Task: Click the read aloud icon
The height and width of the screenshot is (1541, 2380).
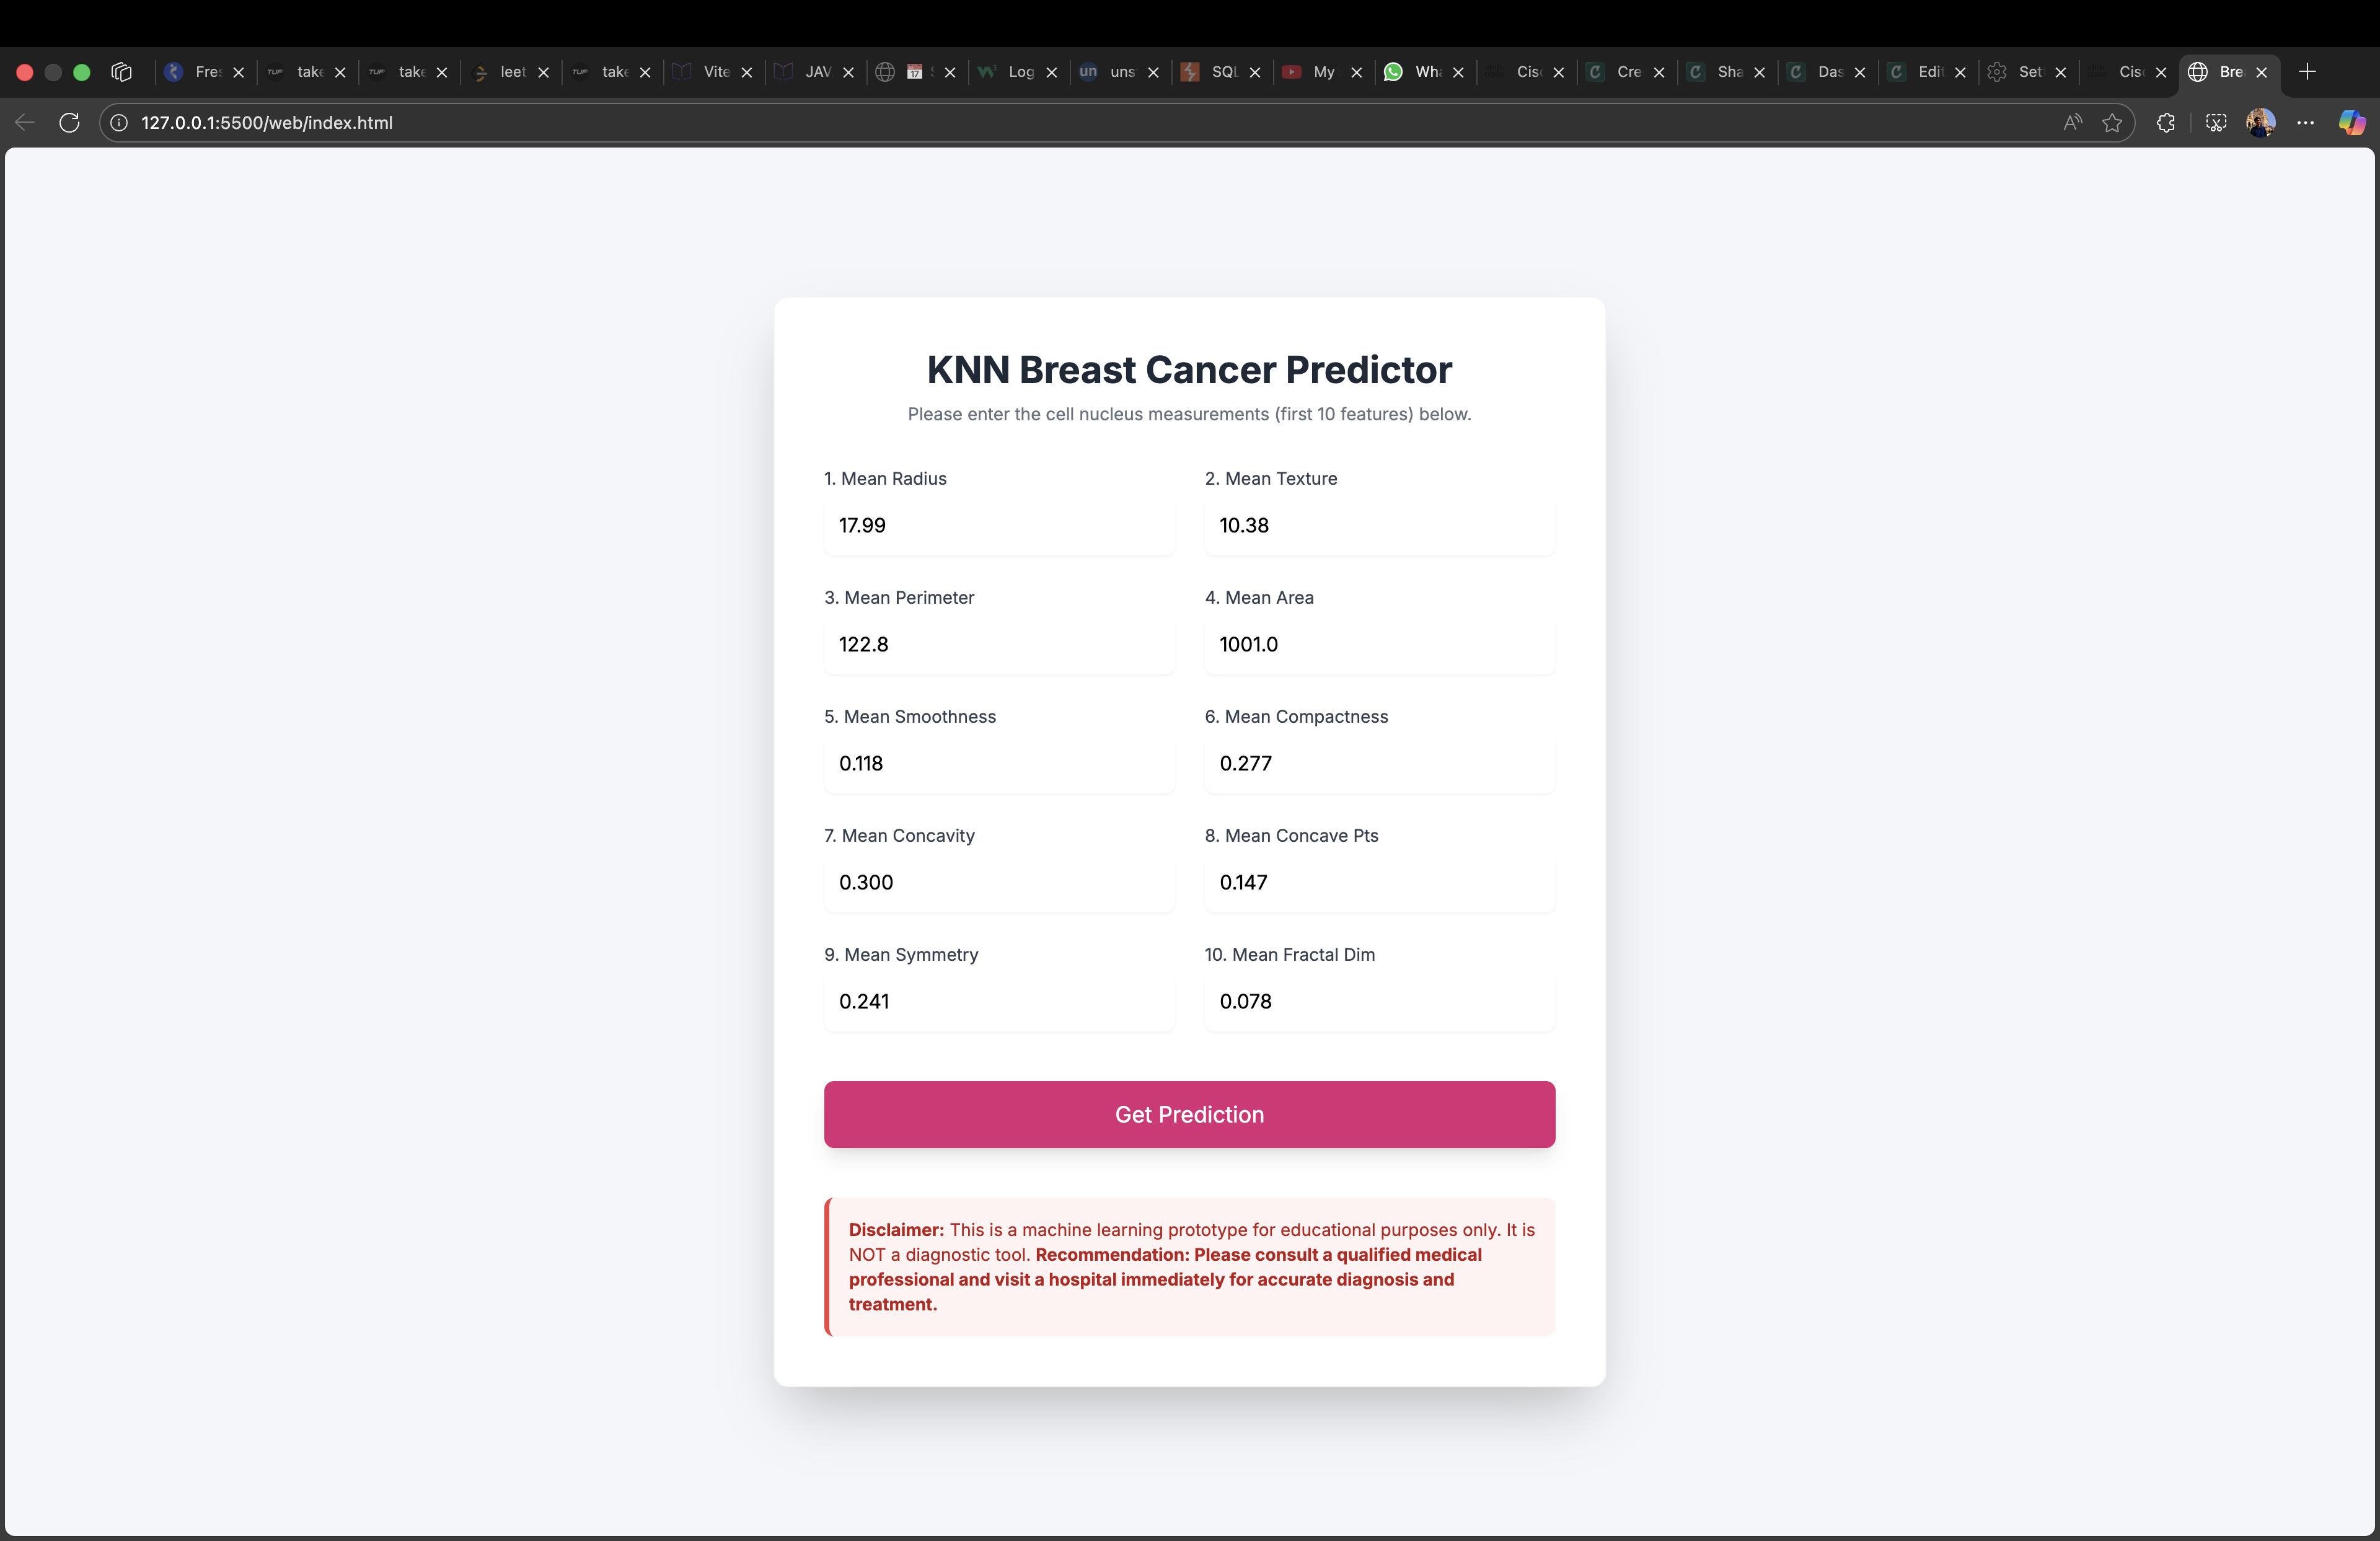Action: click(2072, 122)
